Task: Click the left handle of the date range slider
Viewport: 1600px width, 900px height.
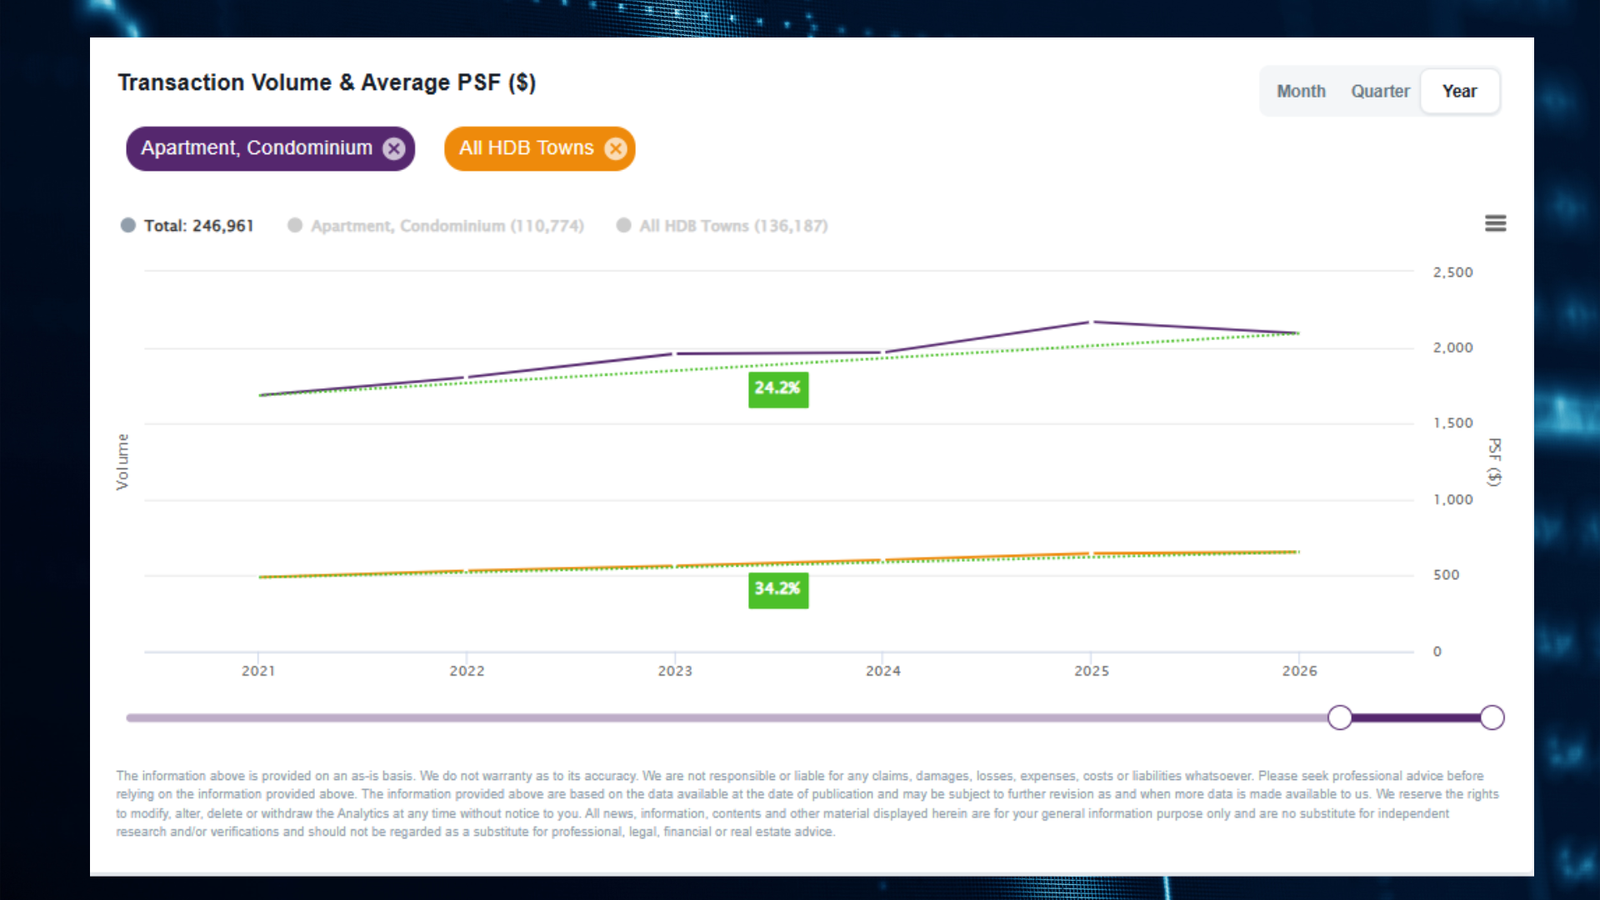Action: [1340, 717]
